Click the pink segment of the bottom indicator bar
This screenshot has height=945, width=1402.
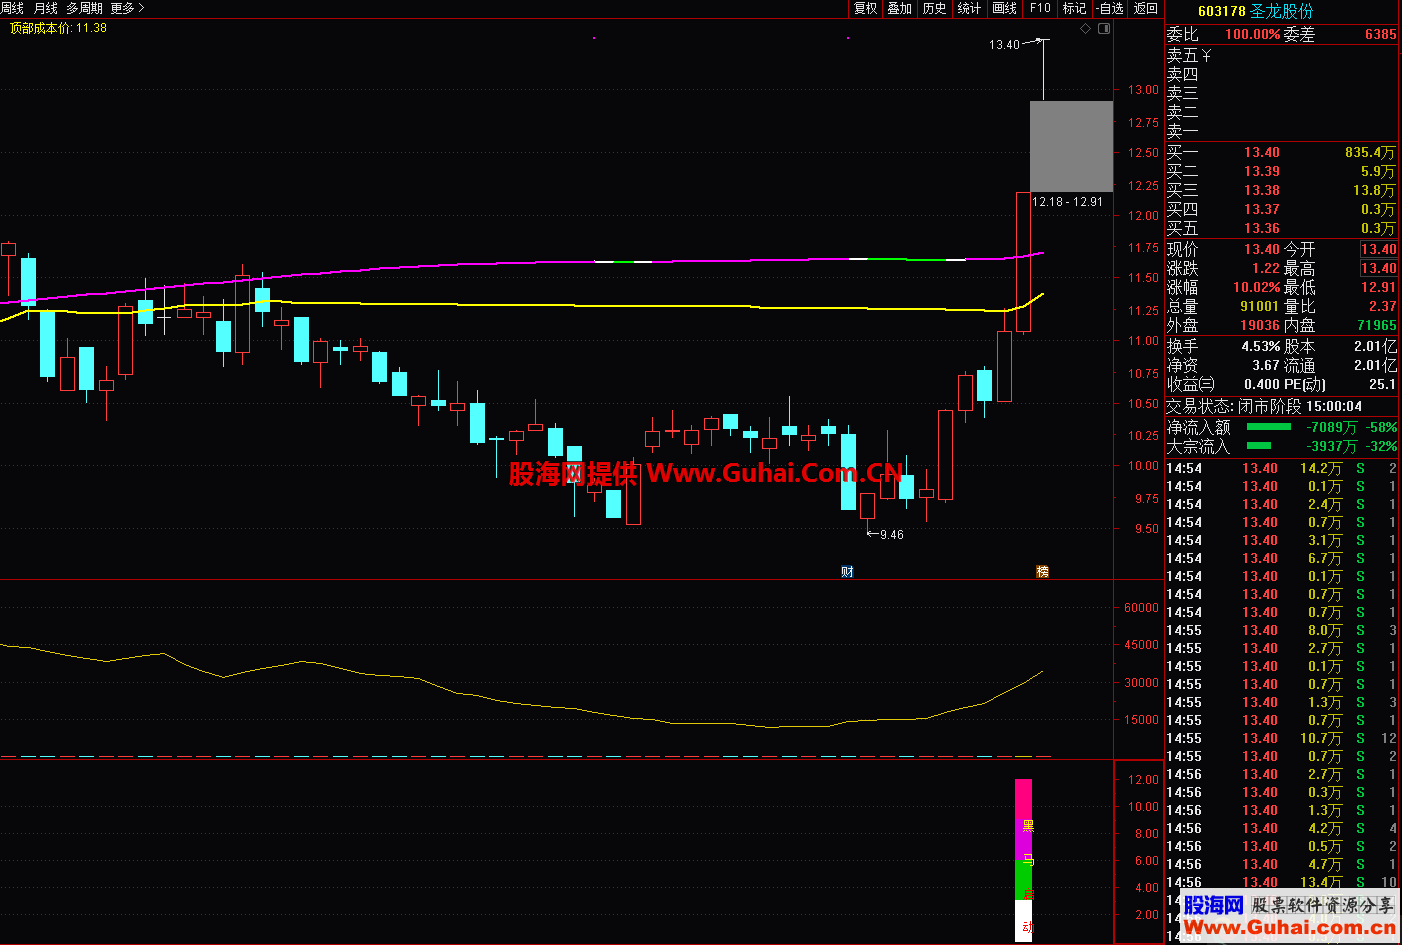(1023, 799)
